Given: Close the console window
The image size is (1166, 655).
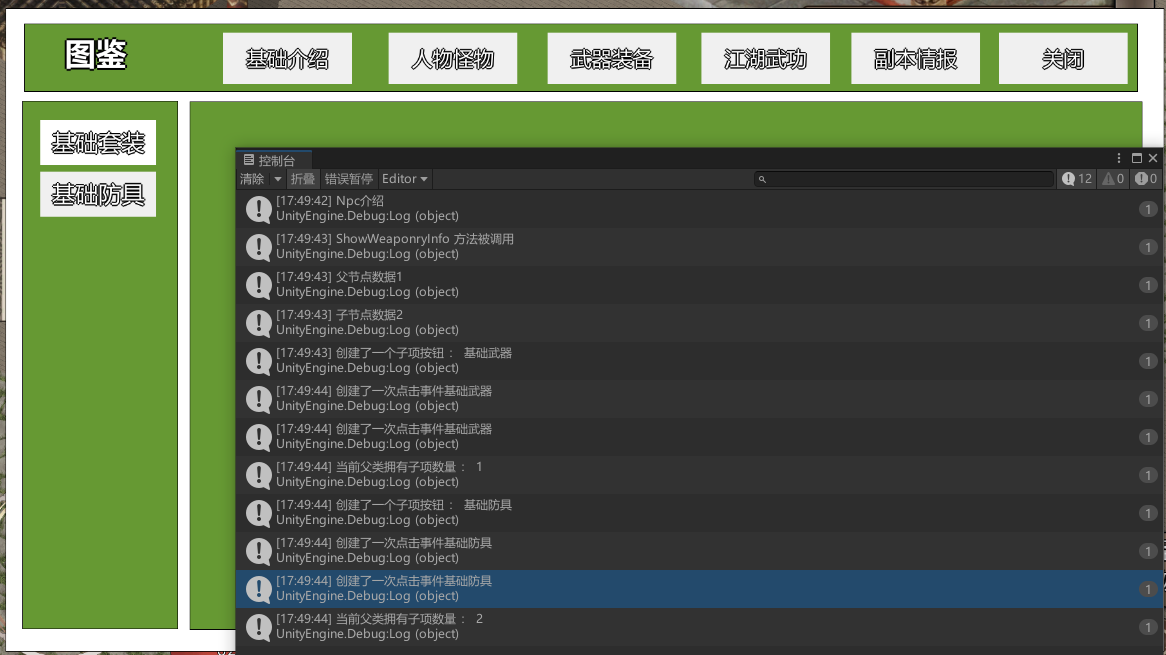Looking at the screenshot, I should [1153, 158].
